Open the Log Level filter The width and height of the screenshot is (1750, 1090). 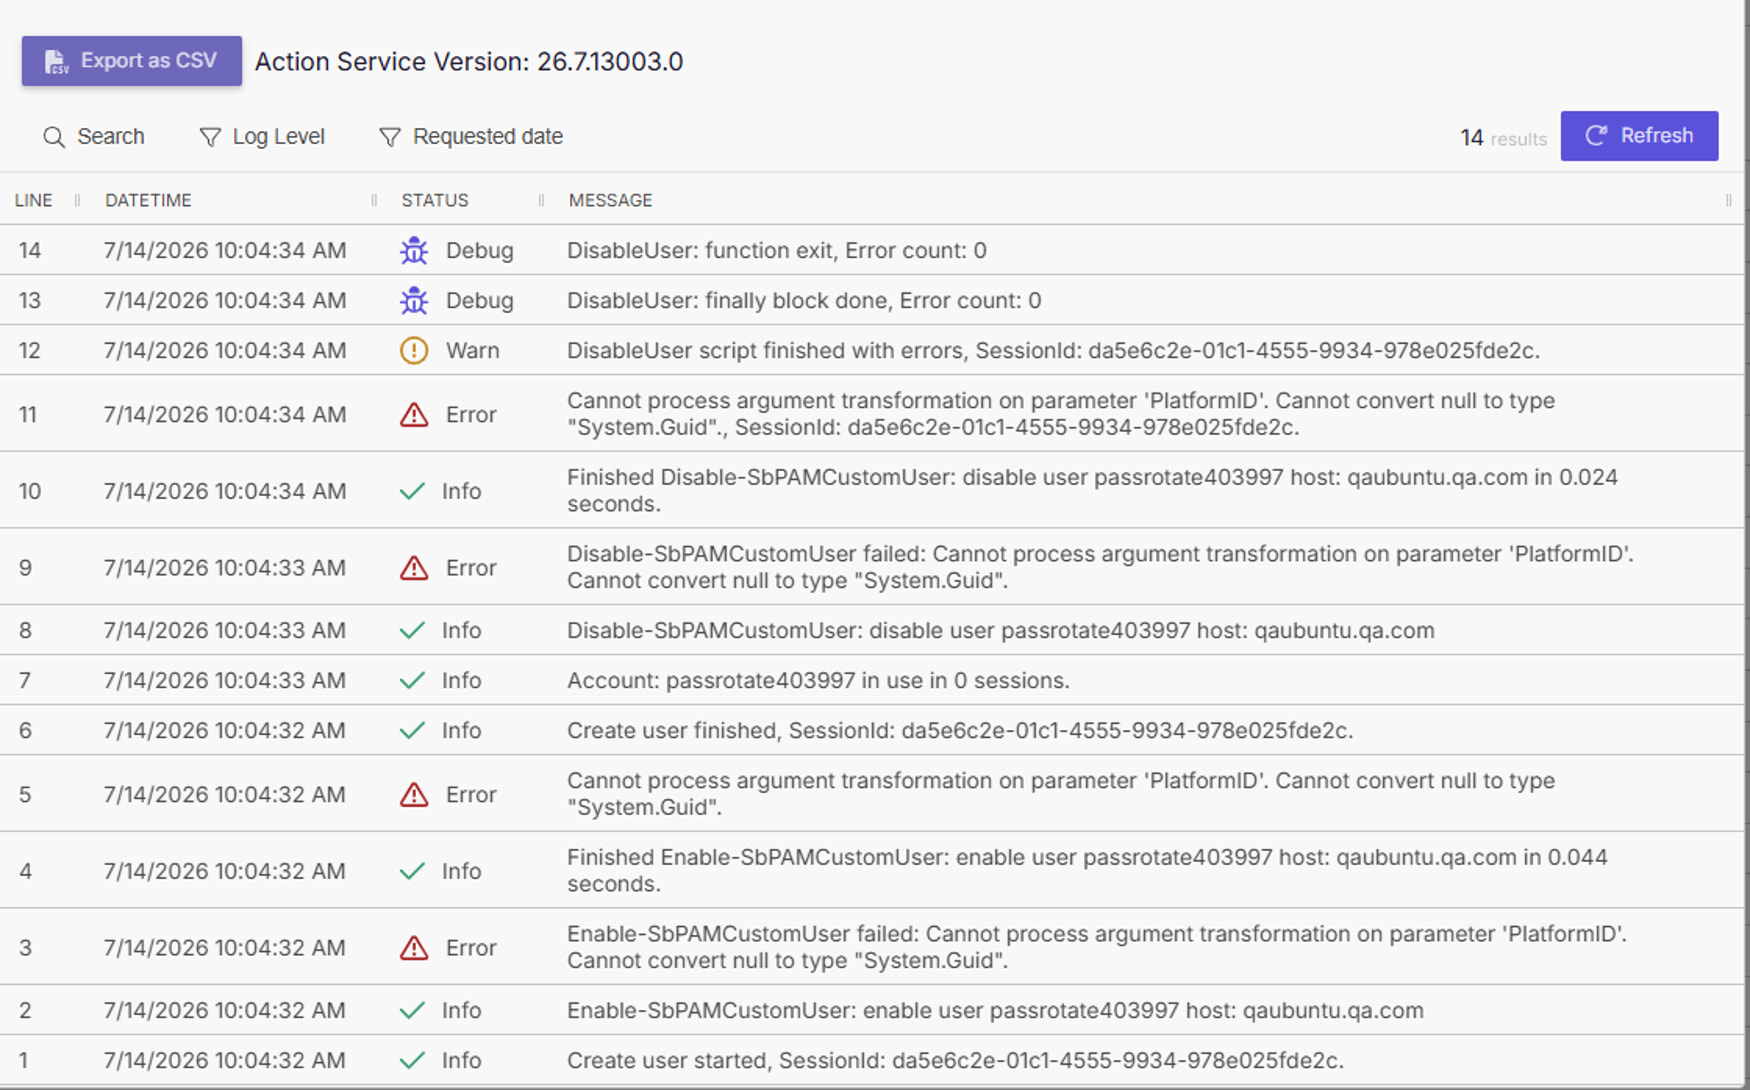pos(262,137)
